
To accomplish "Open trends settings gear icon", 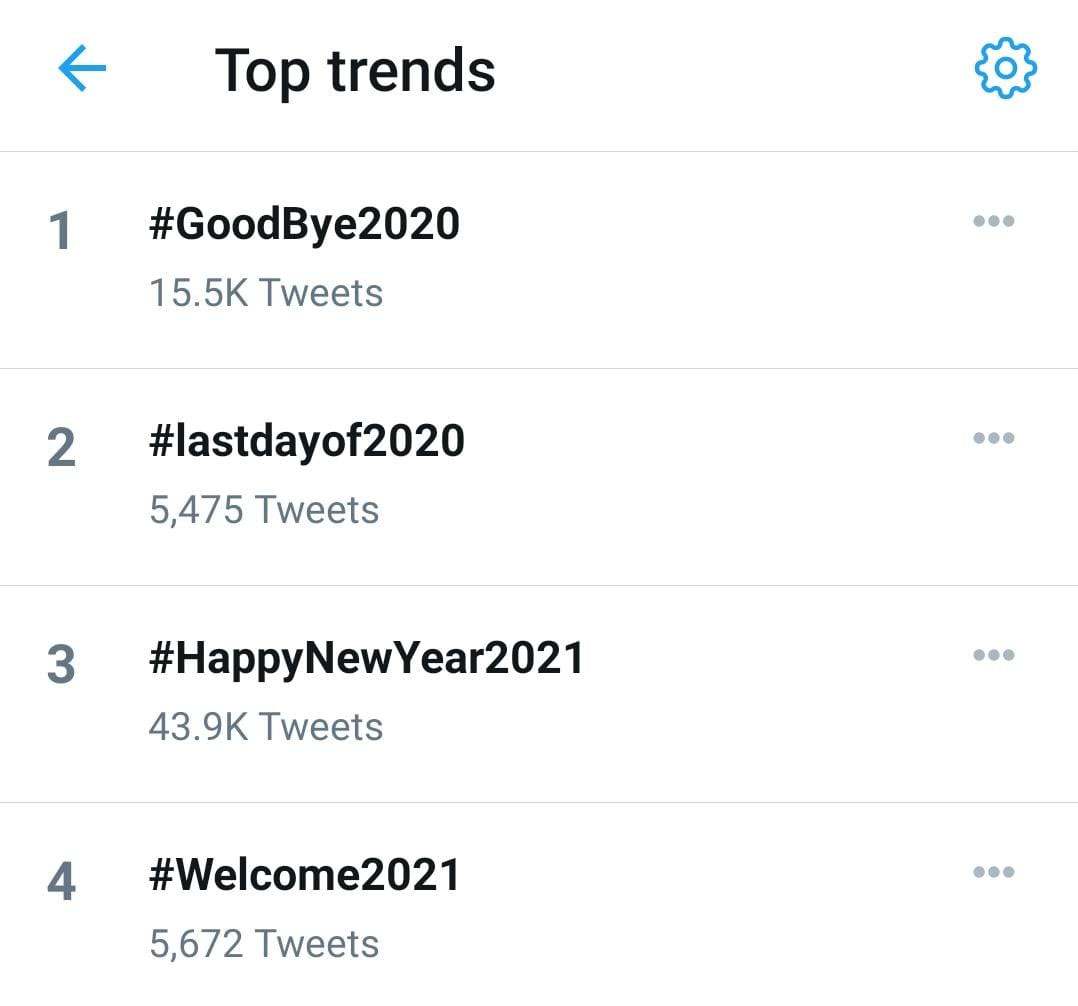I will coord(1005,68).
